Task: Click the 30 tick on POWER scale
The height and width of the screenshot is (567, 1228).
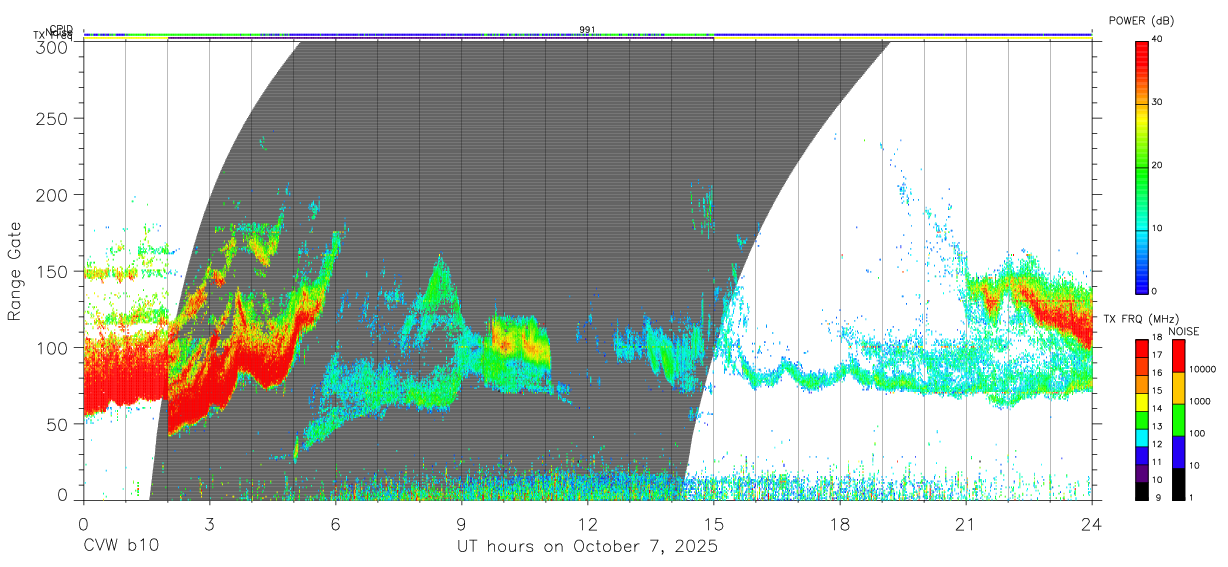Action: (1158, 102)
